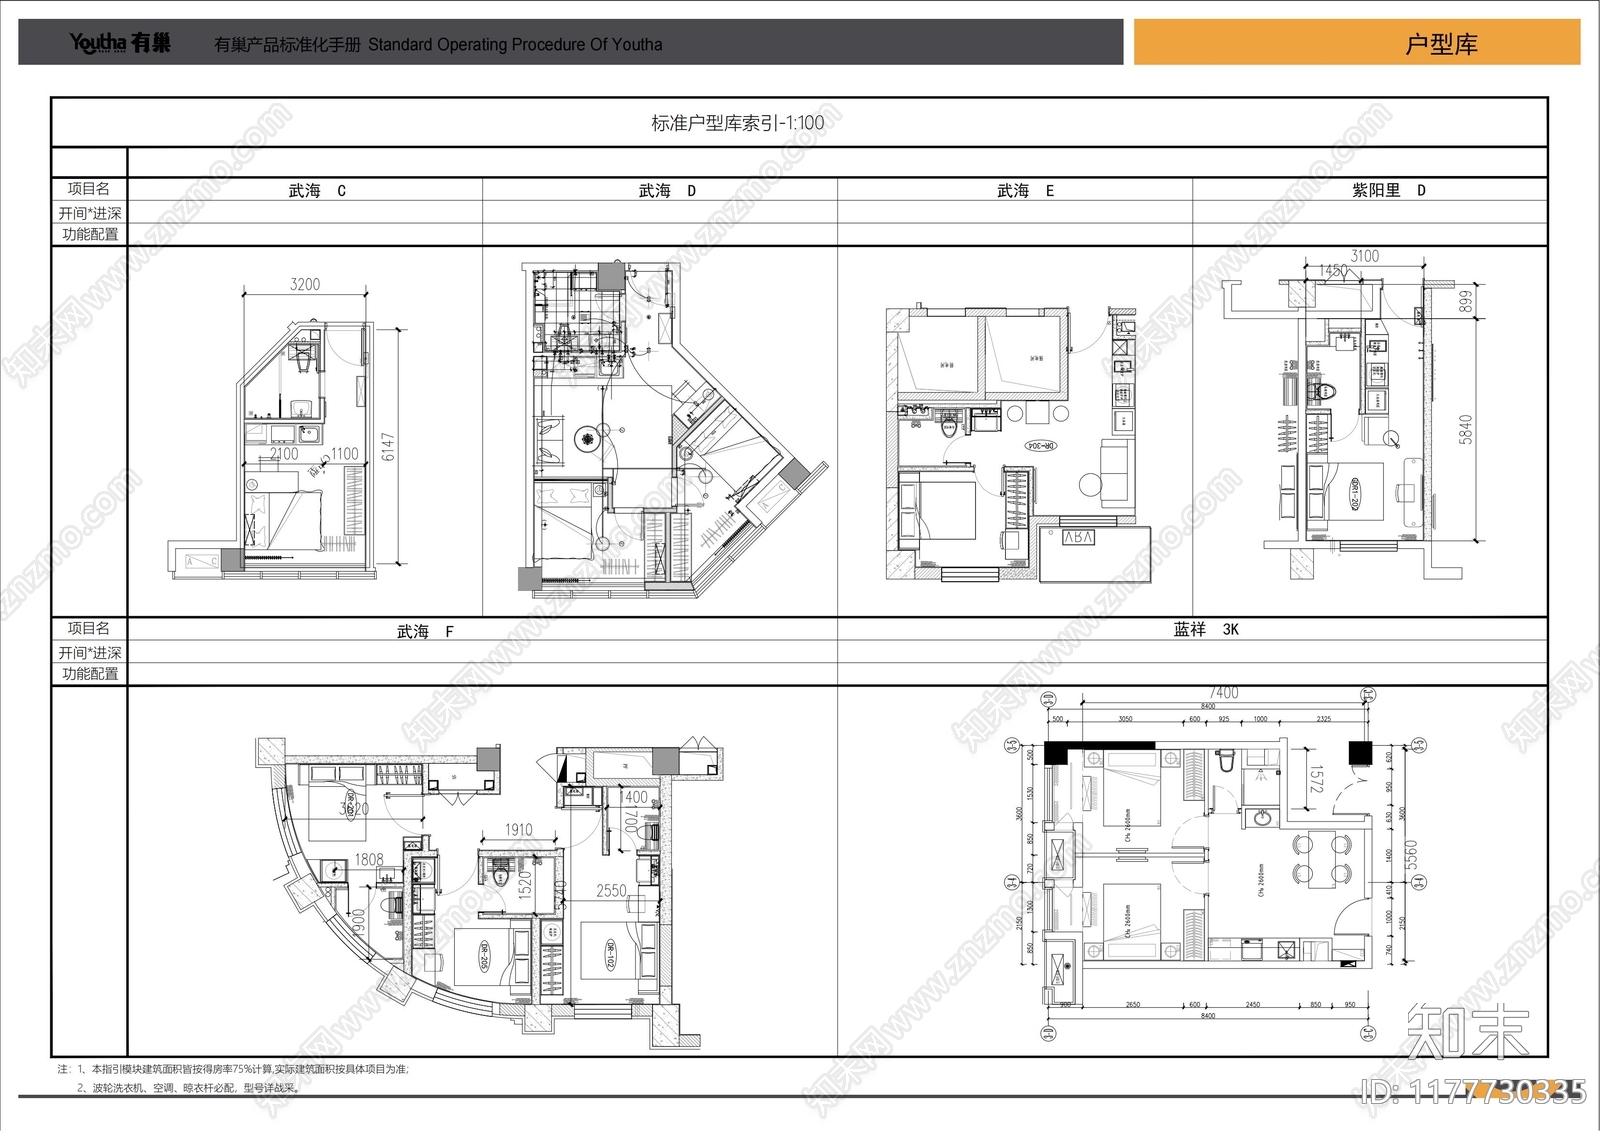This screenshot has height=1131, width=1600.
Task: Click the 899 dimension on 紫阳里 D
Action: [1465, 301]
